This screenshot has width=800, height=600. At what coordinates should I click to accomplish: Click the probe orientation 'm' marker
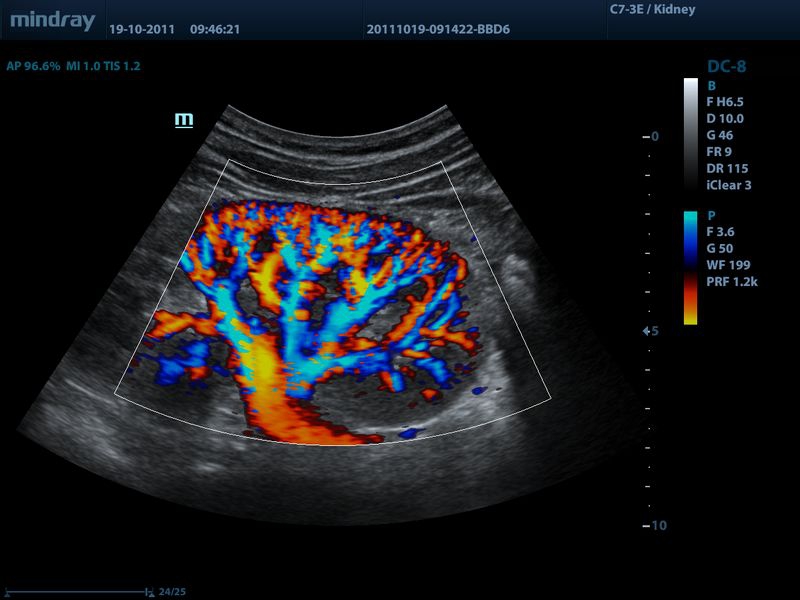tap(184, 120)
